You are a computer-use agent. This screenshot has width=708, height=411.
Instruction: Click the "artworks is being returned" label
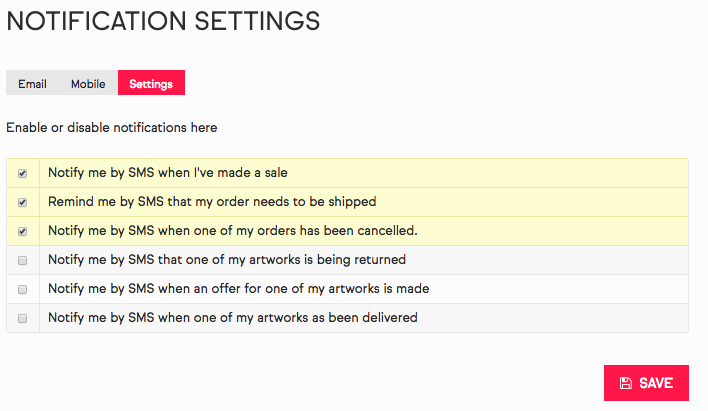point(226,260)
